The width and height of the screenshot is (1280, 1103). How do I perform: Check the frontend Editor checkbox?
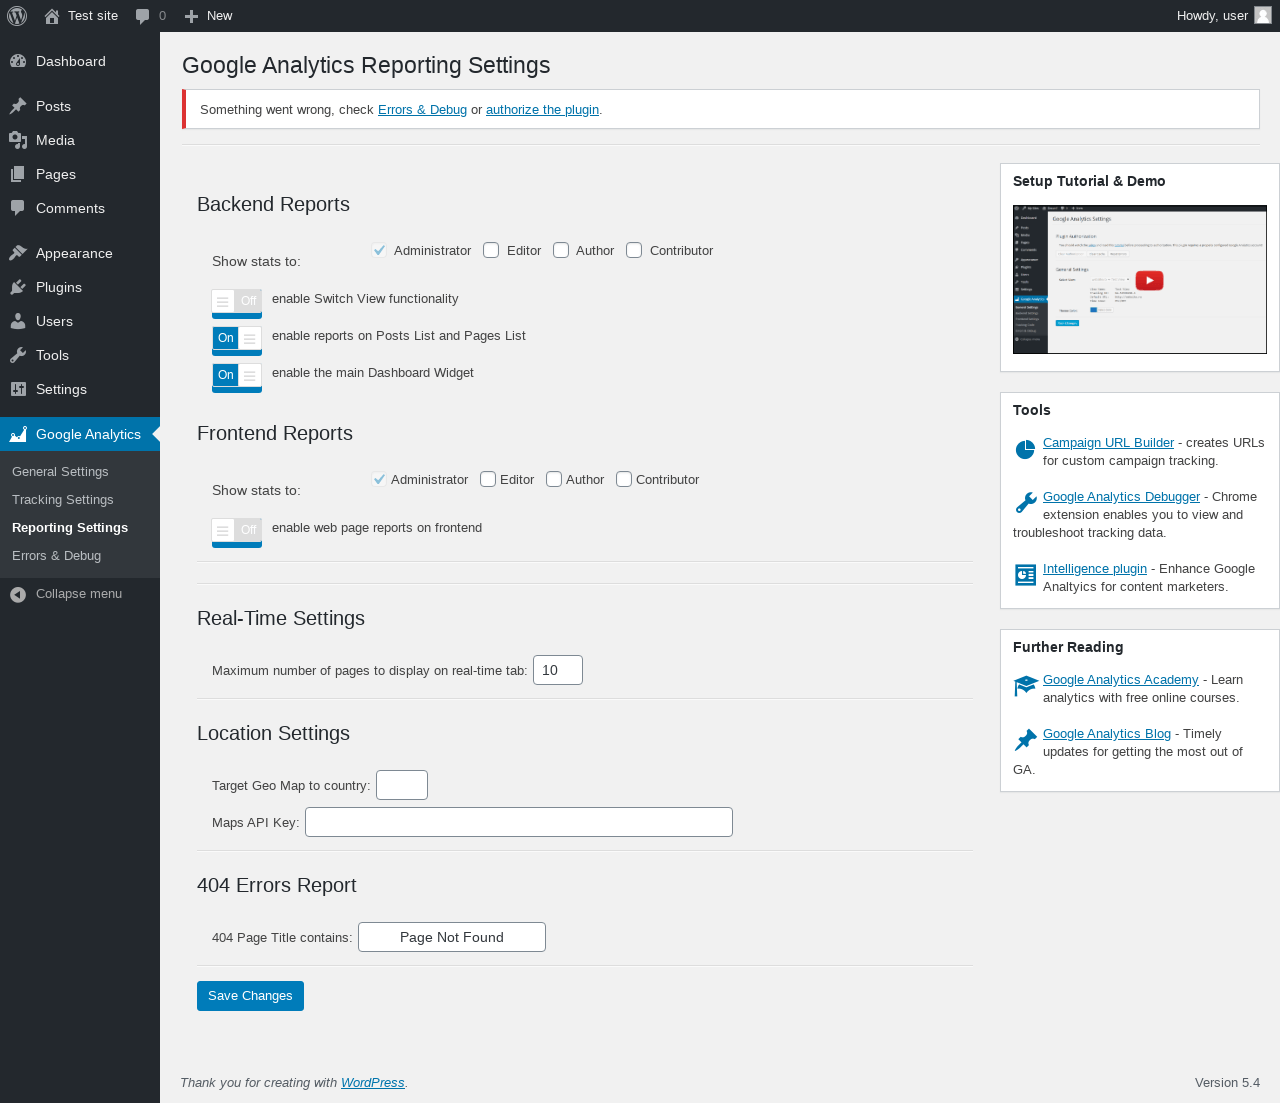click(488, 479)
